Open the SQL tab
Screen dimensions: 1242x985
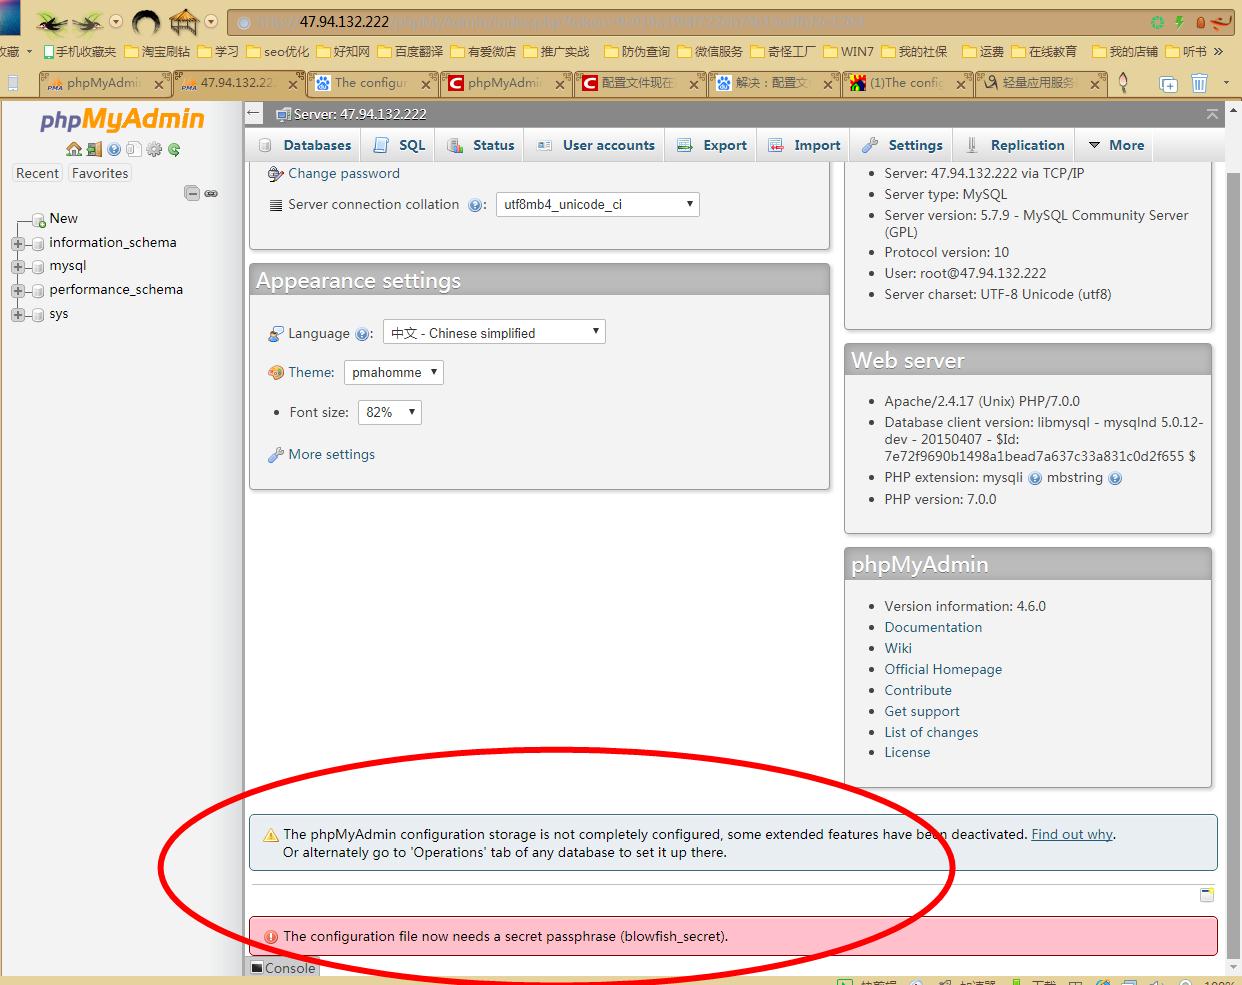(399, 145)
